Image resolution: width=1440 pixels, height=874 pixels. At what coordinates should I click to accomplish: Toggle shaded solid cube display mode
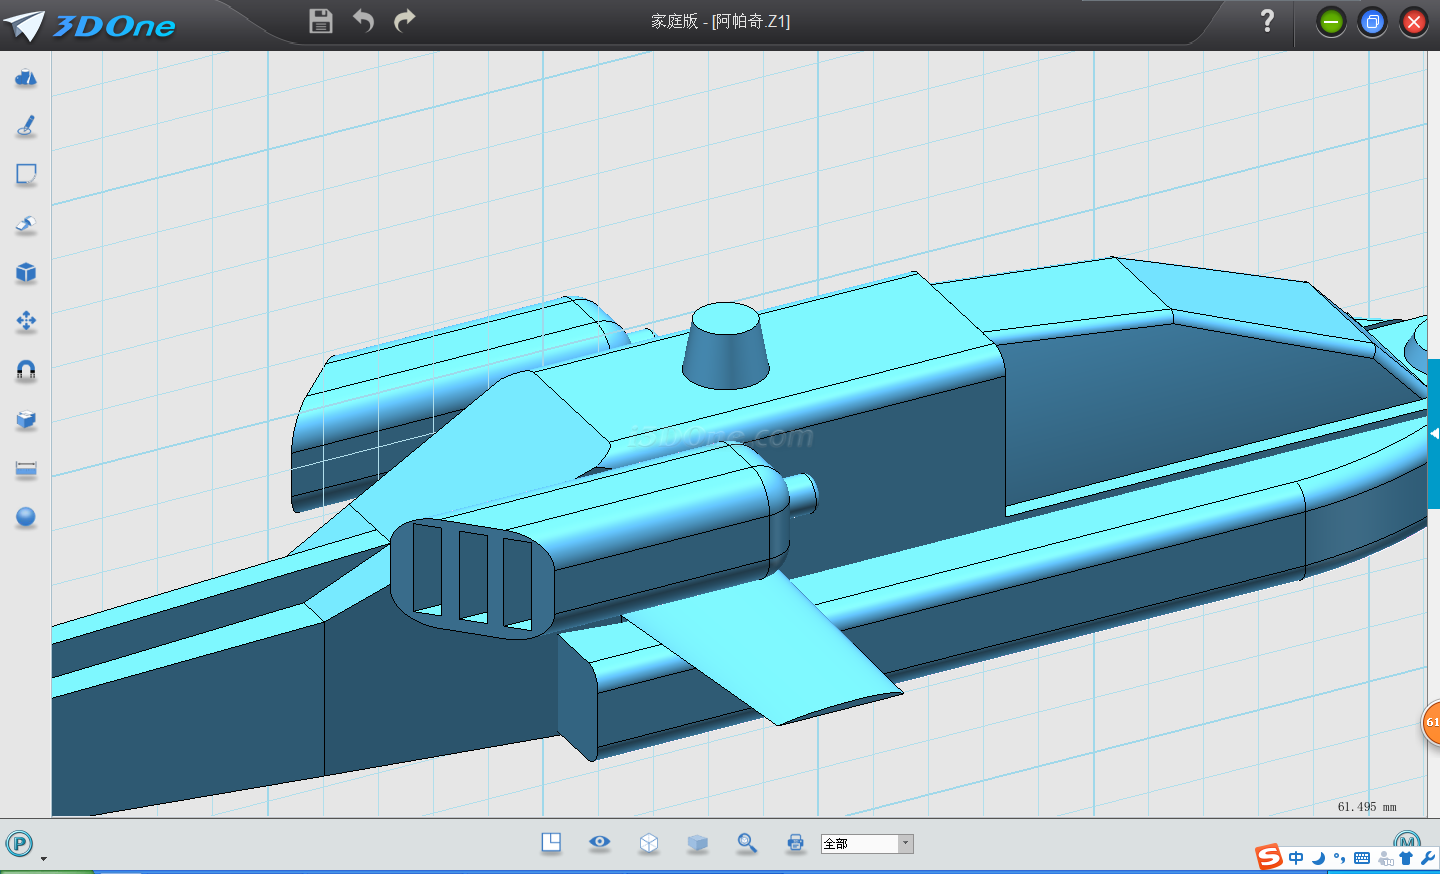pos(697,843)
